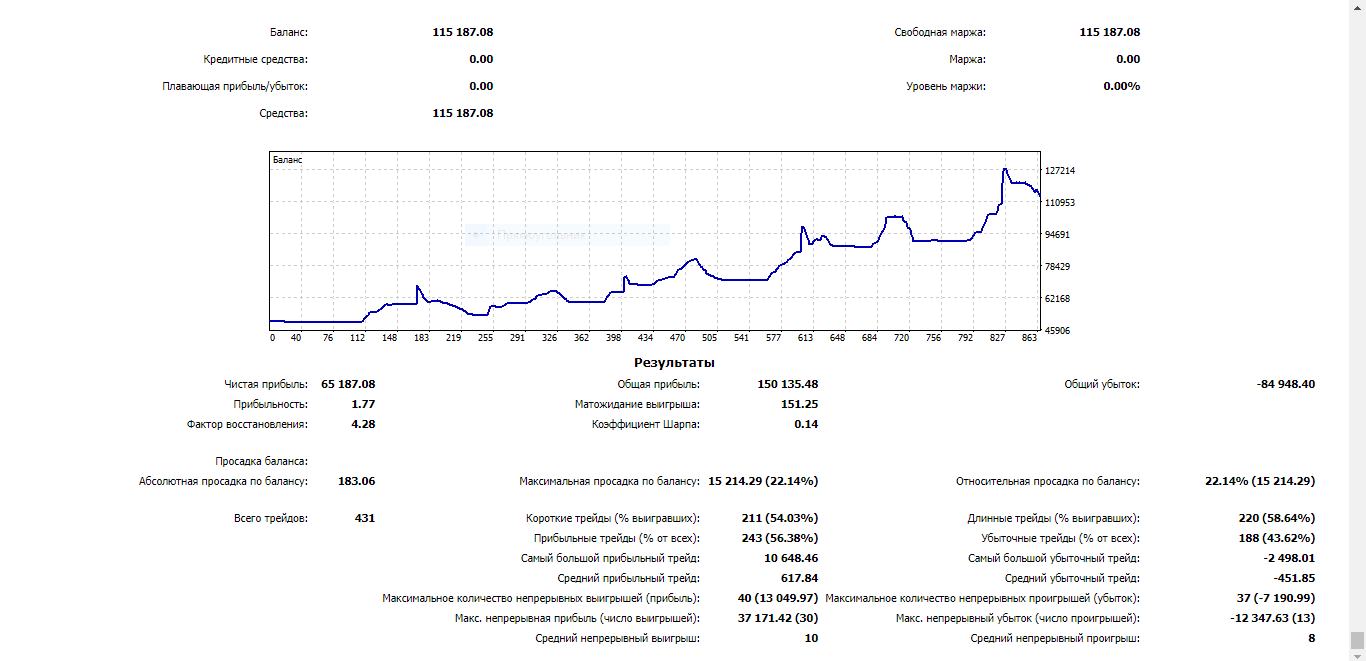Click the 'Убыточные трейды (% от всех):' label
This screenshot has width=1366, height=661.
1061,538
